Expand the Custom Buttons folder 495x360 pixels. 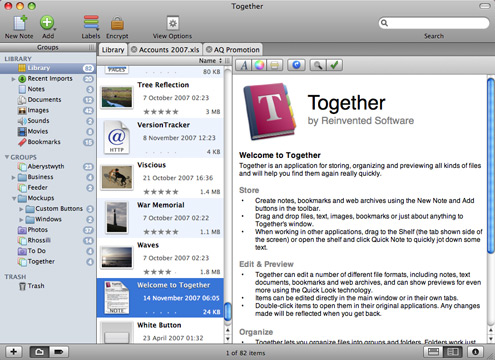[x=21, y=209]
